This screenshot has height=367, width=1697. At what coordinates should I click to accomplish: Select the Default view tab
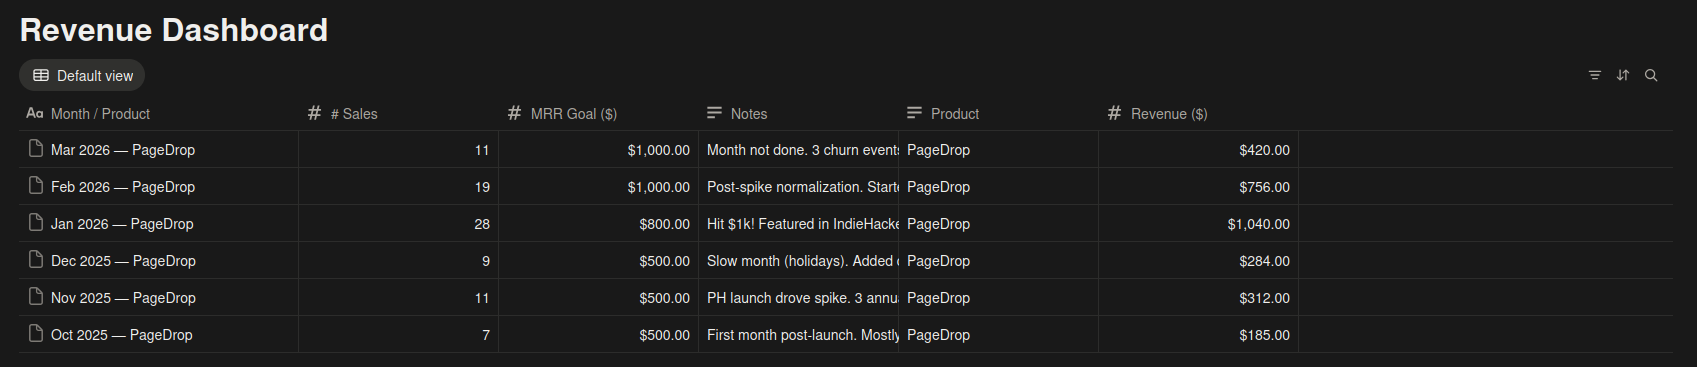click(x=82, y=75)
